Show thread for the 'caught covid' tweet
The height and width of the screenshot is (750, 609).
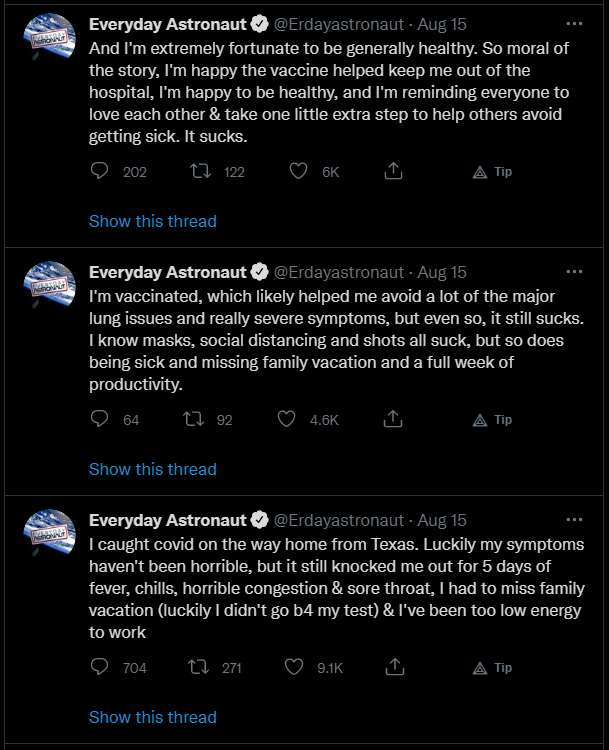click(153, 717)
